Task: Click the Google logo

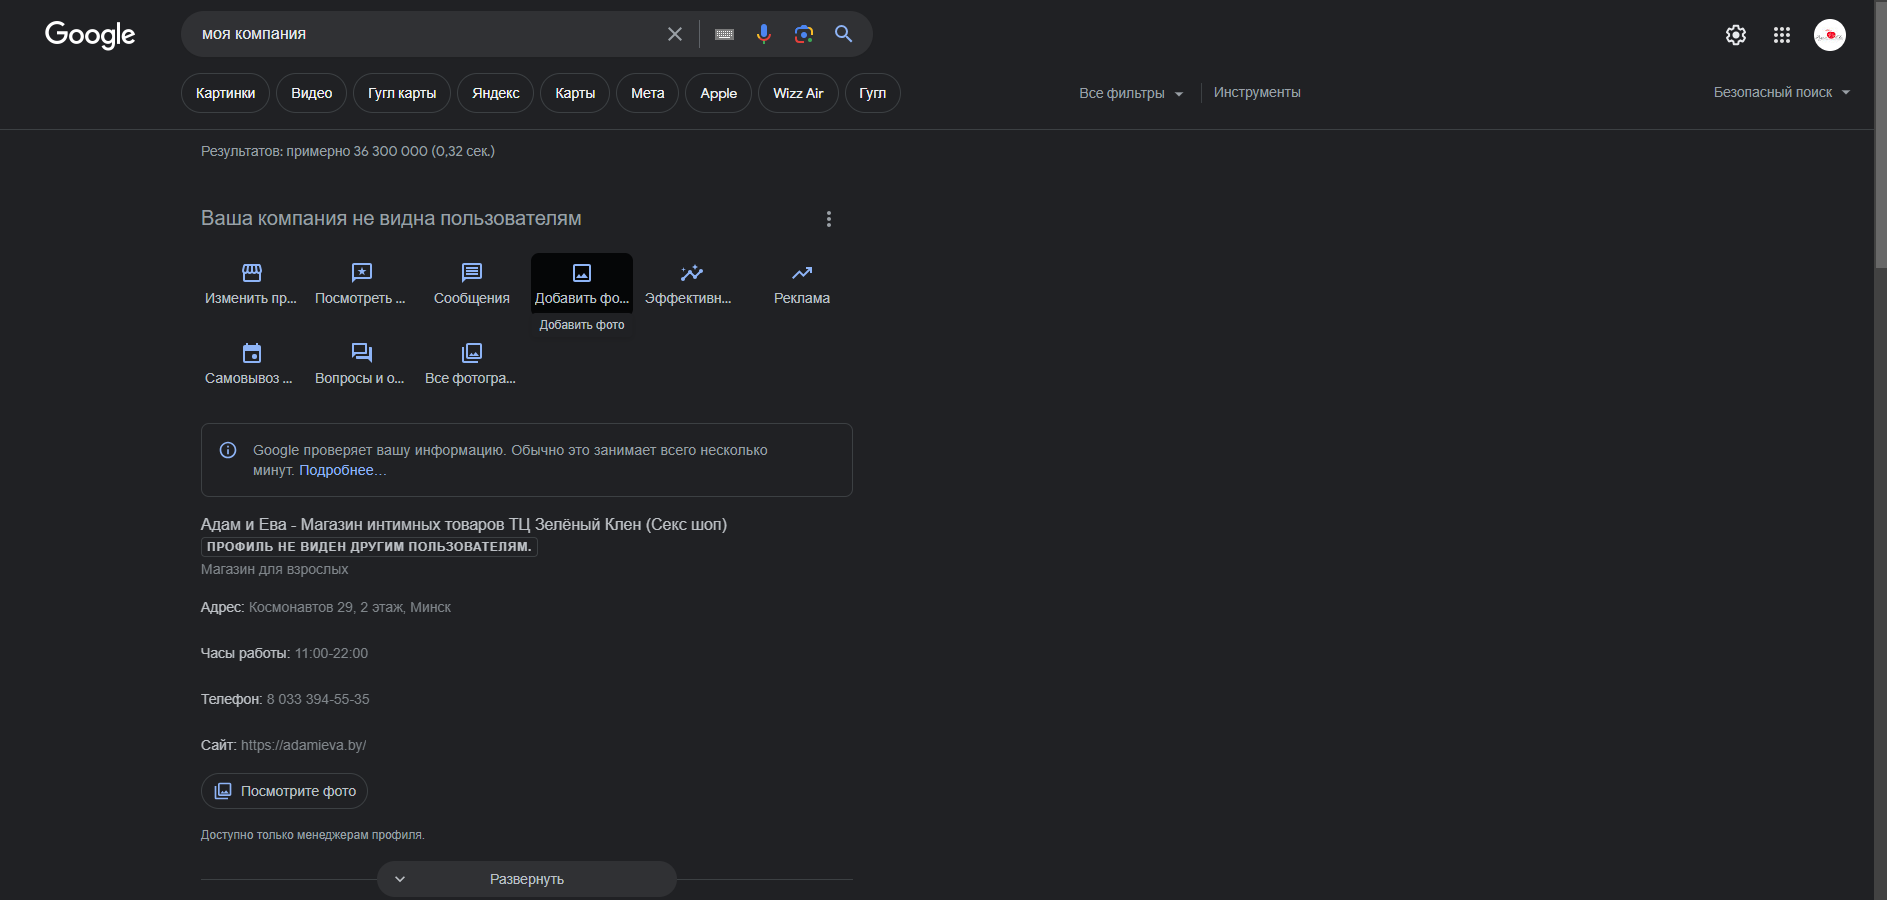Action: click(x=90, y=35)
